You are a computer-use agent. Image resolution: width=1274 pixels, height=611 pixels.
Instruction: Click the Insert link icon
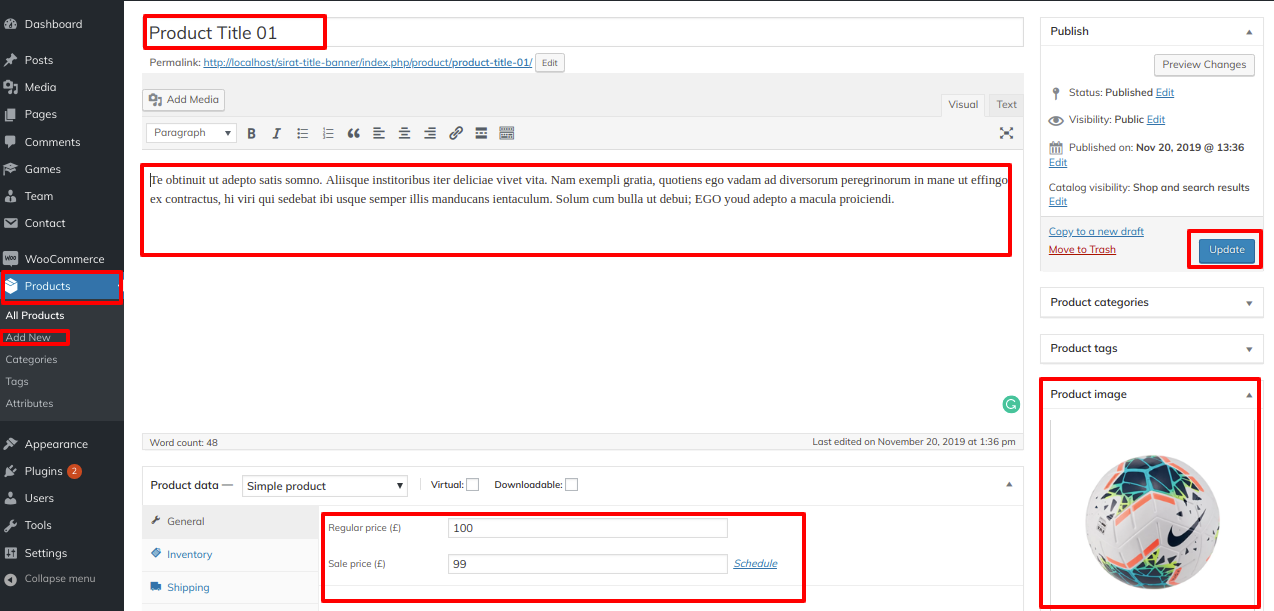pyautogui.click(x=456, y=133)
